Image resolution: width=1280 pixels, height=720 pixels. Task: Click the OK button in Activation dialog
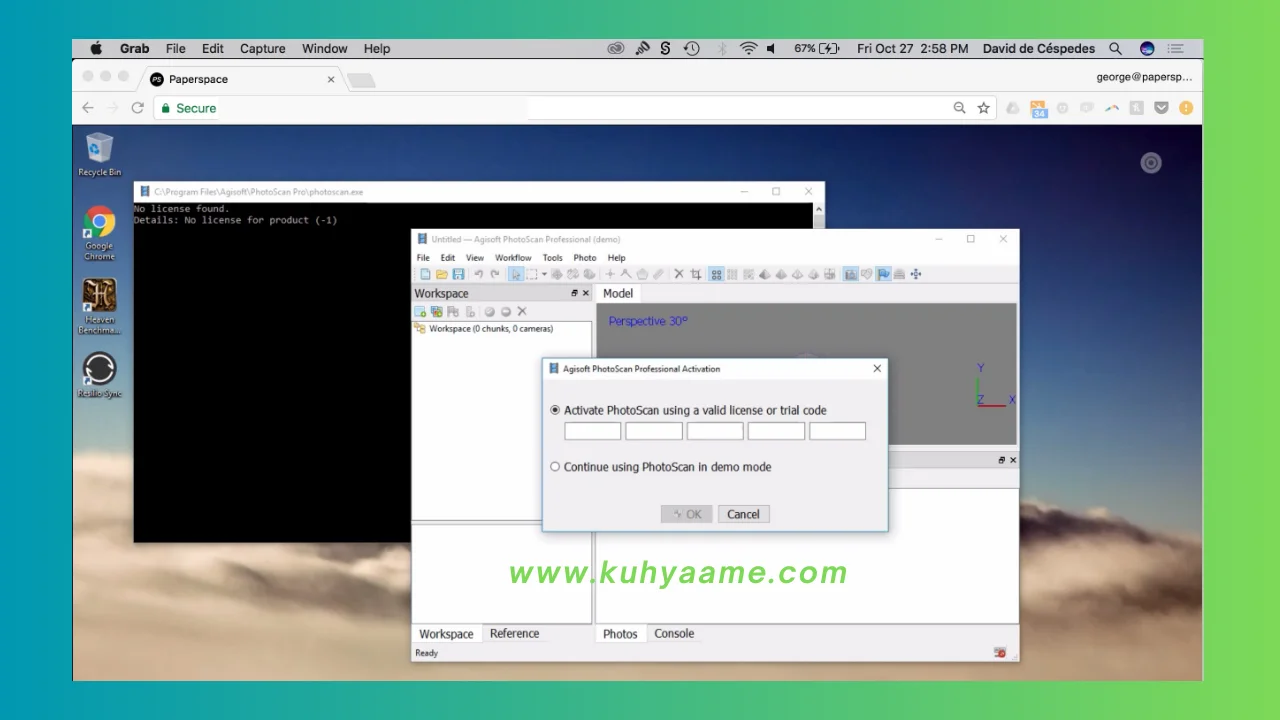click(x=687, y=514)
